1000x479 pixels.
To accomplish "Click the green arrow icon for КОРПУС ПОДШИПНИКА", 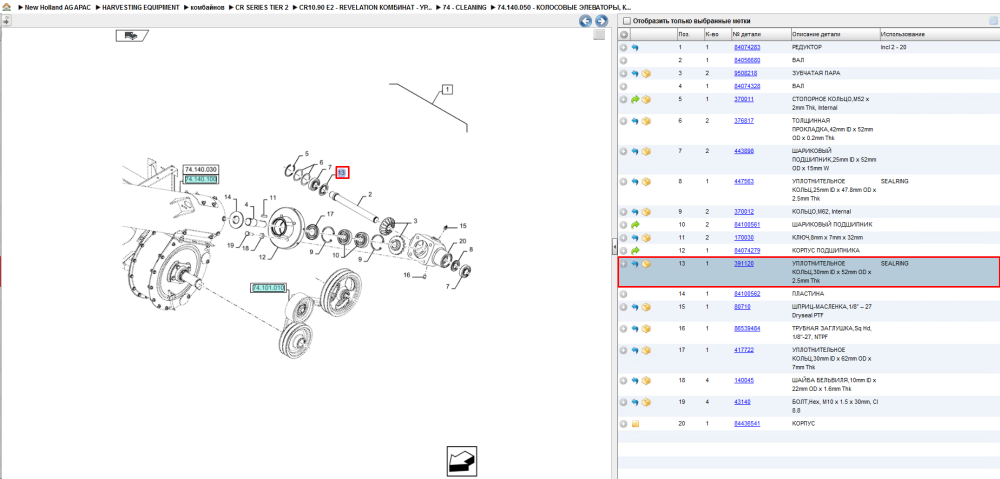I will click(635, 250).
